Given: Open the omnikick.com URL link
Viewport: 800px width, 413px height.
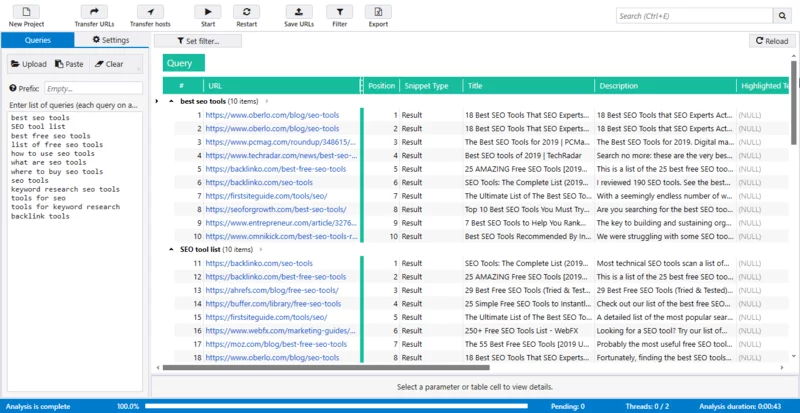Looking at the screenshot, I should (281, 236).
